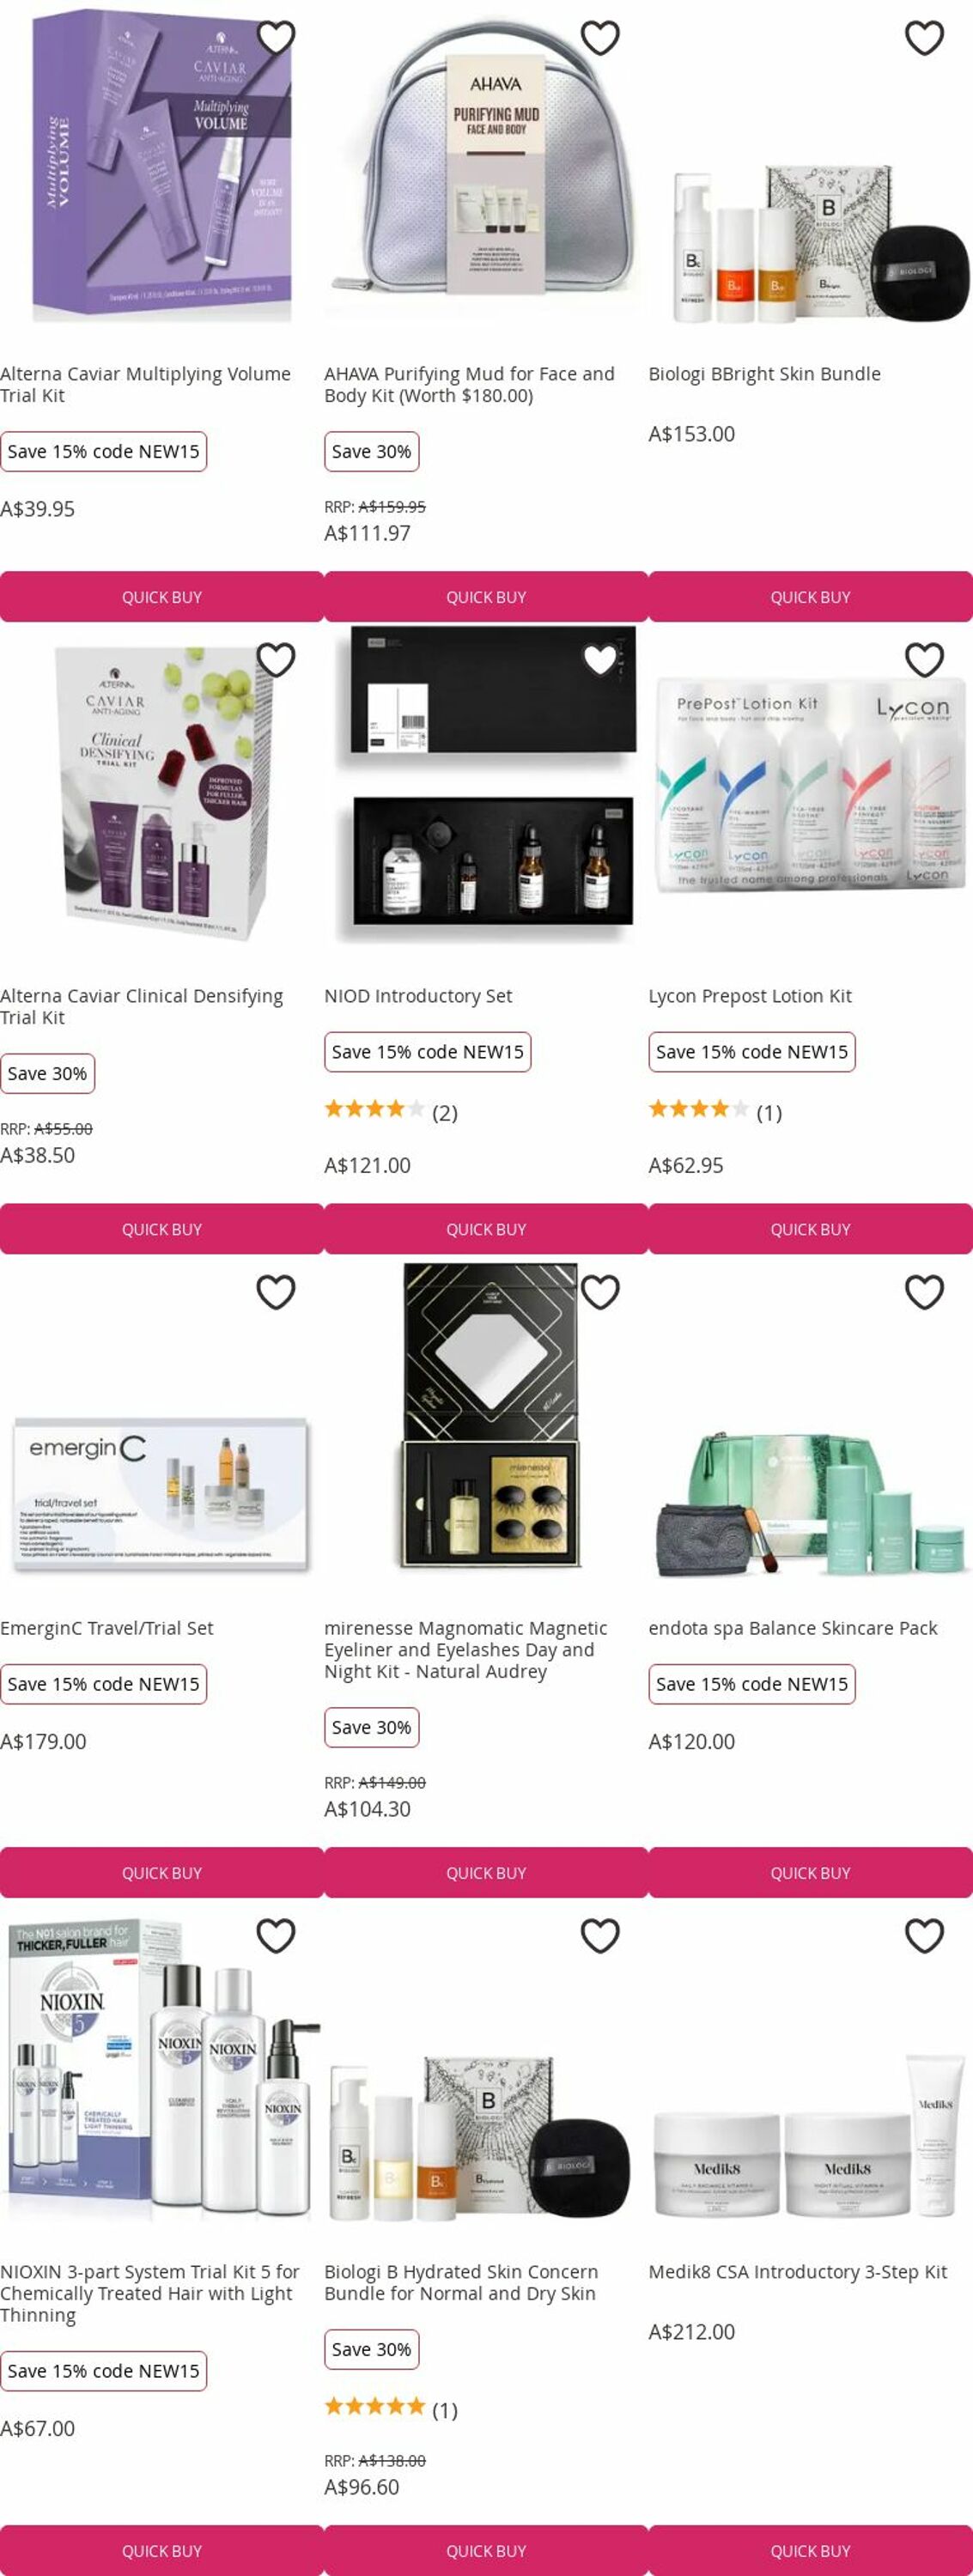Wishlist the Alterna Caviar Clinical Densifying kit
The width and height of the screenshot is (973, 2576).
click(276, 660)
